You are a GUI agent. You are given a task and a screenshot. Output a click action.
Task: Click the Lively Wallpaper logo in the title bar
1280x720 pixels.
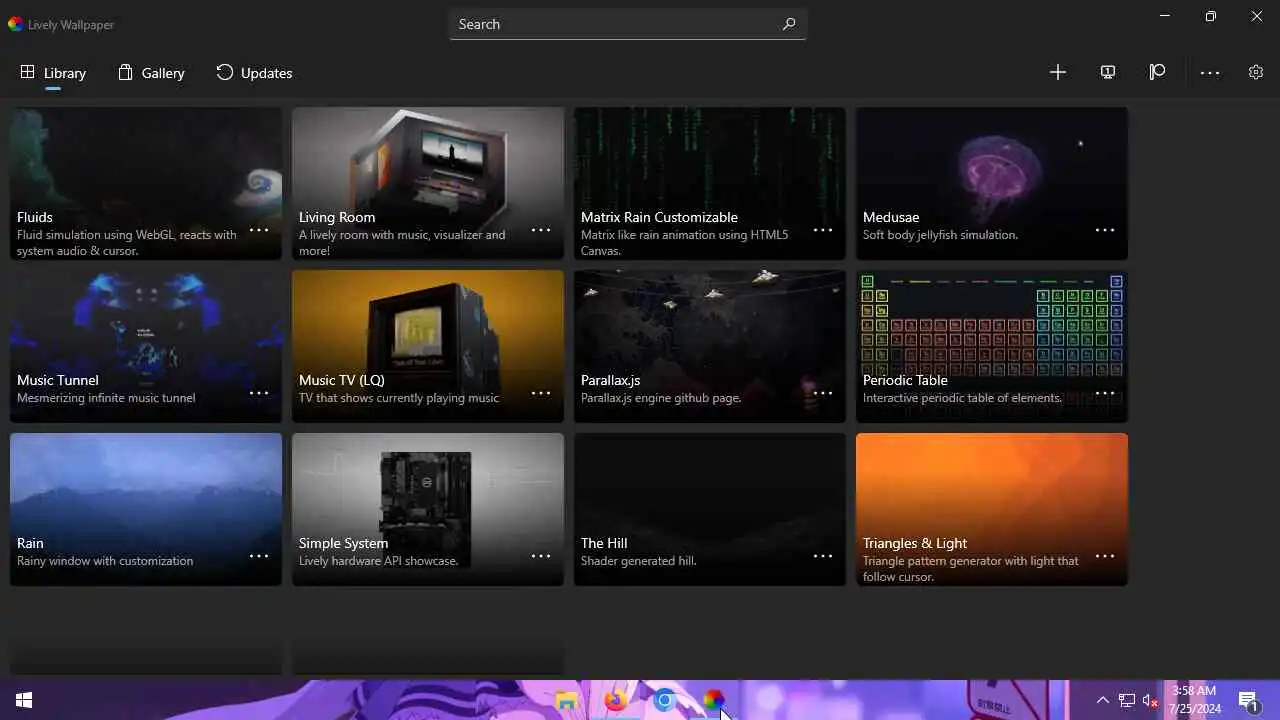coord(15,24)
